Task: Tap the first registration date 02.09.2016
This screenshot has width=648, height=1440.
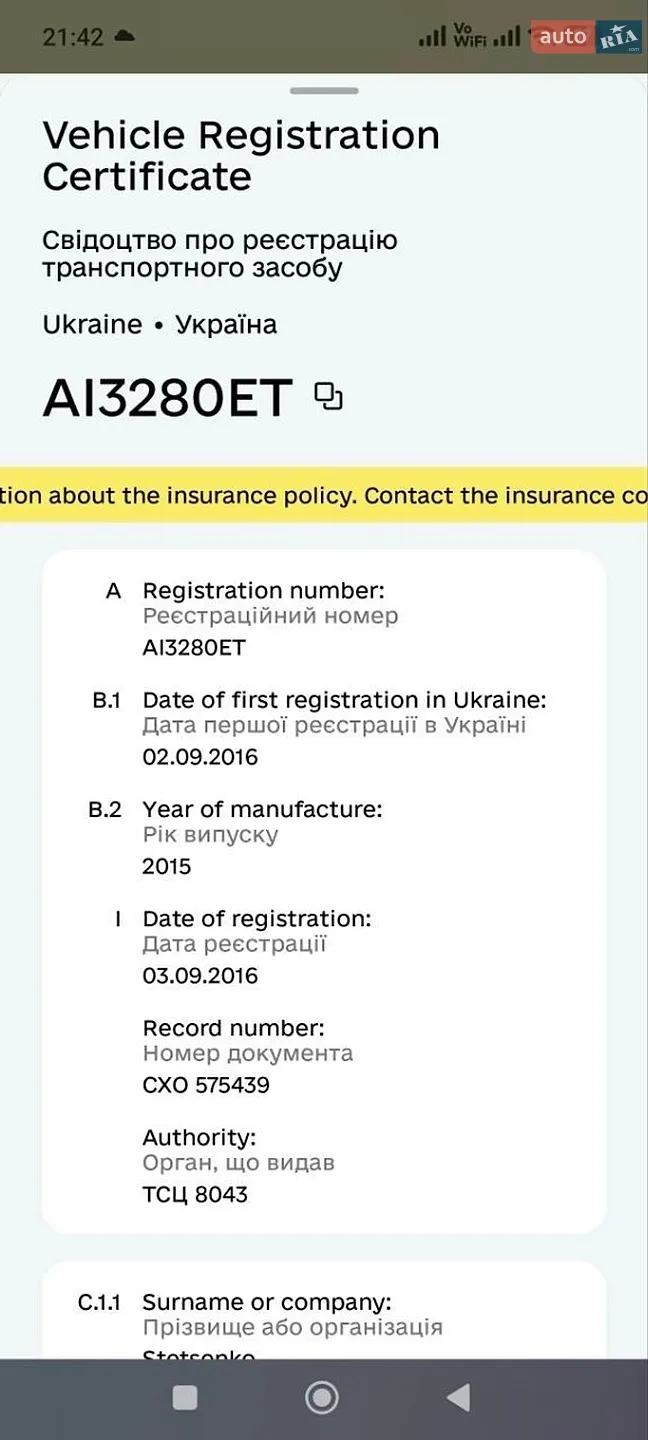Action: point(200,756)
